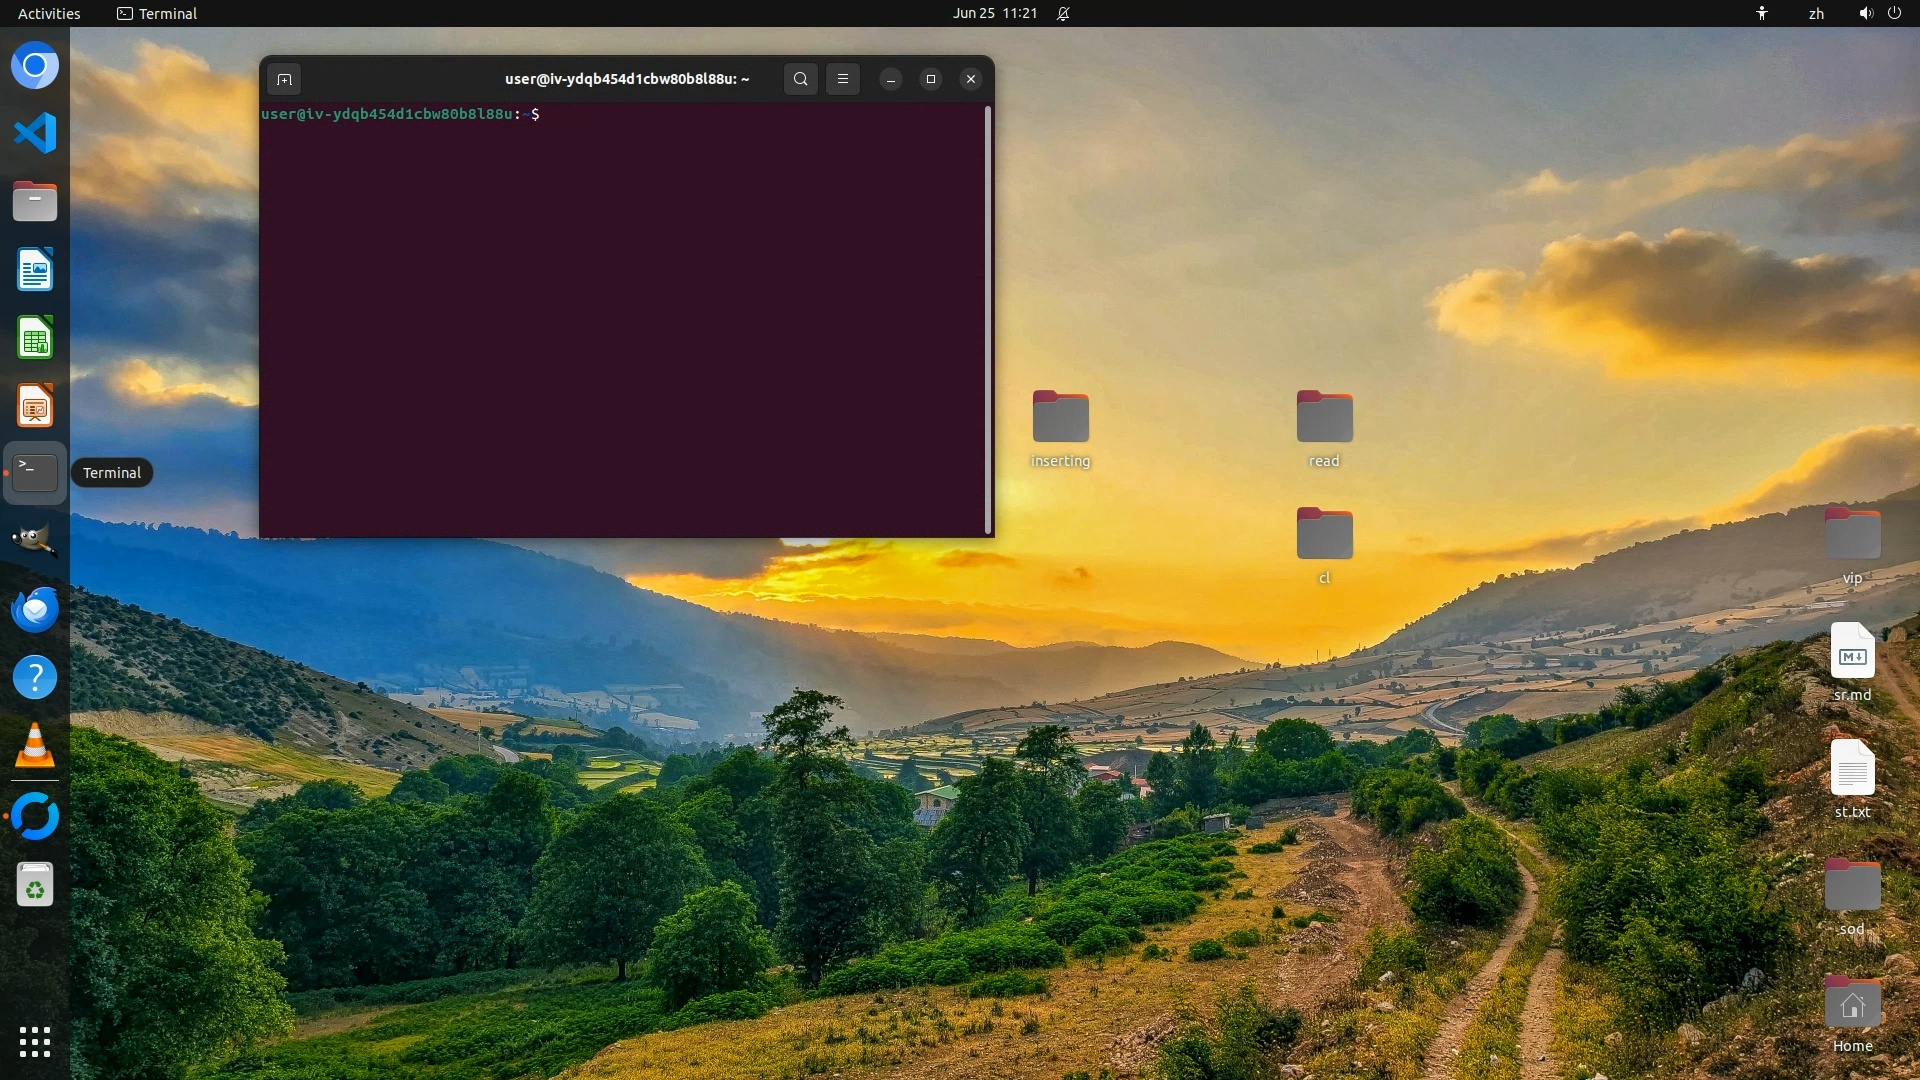Launch VLC media player from dock
1920x1080 pixels.
pos(35,746)
